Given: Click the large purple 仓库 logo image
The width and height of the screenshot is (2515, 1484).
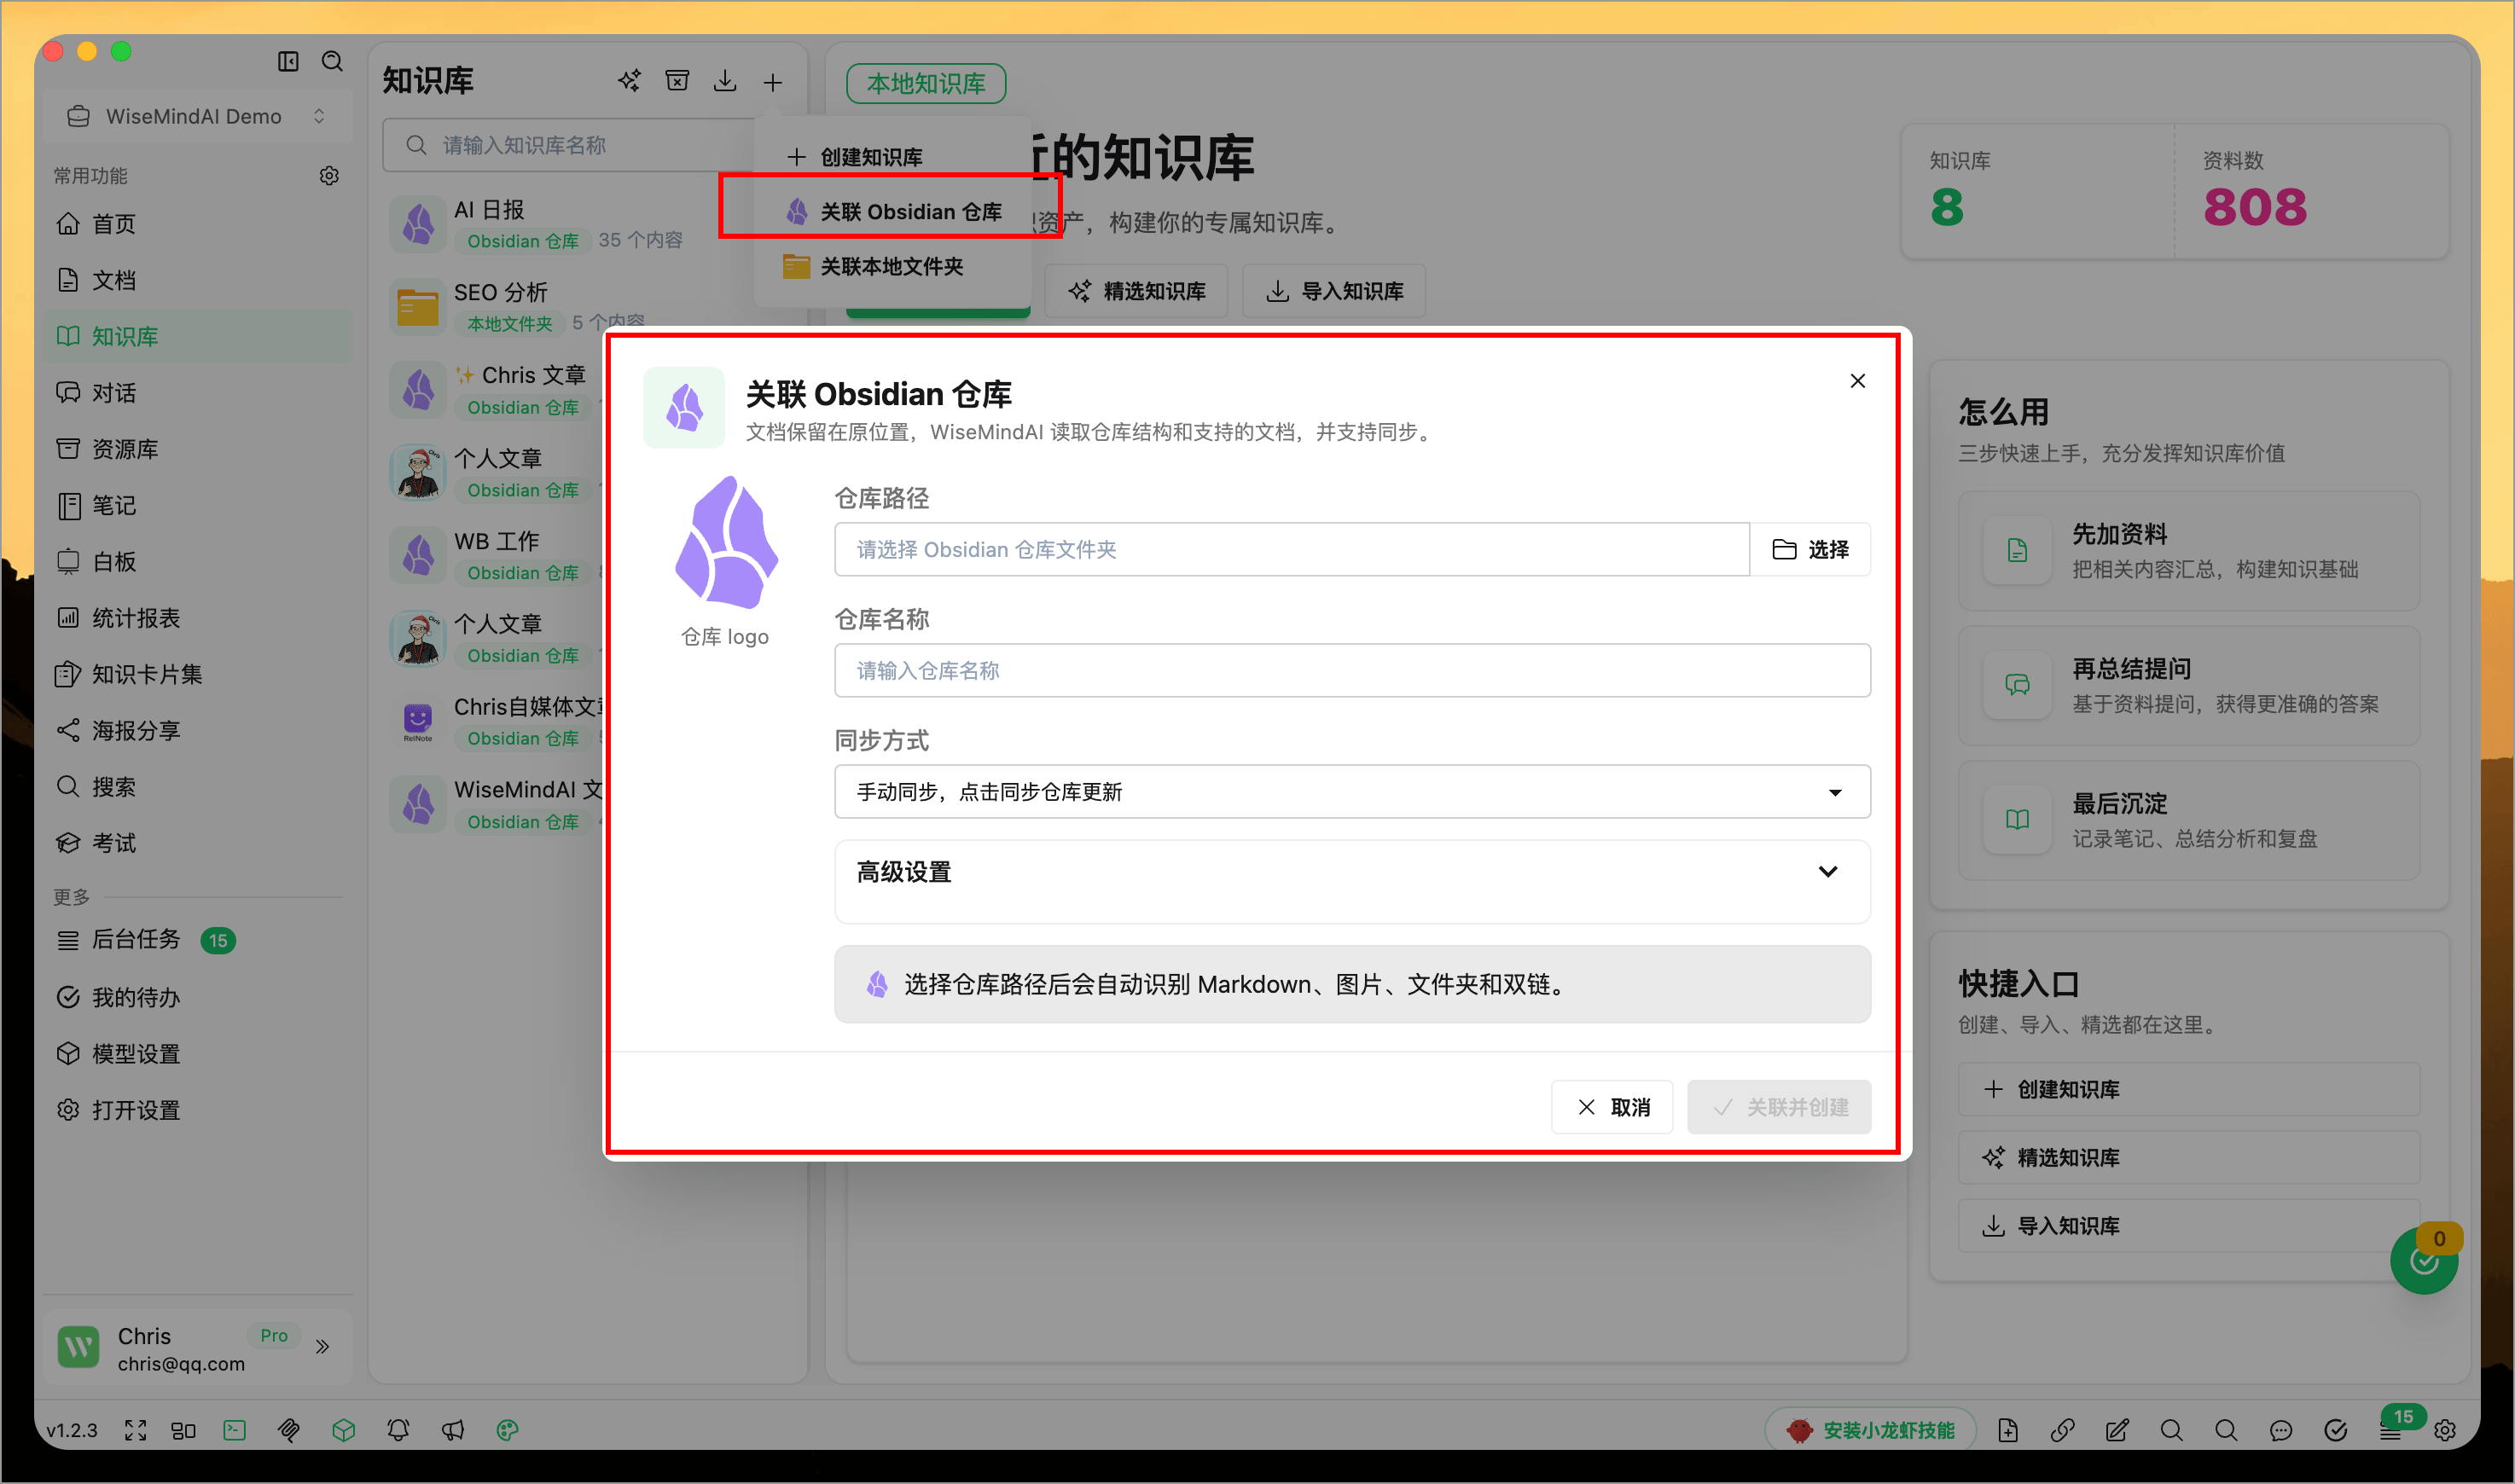Looking at the screenshot, I should pyautogui.click(x=726, y=542).
